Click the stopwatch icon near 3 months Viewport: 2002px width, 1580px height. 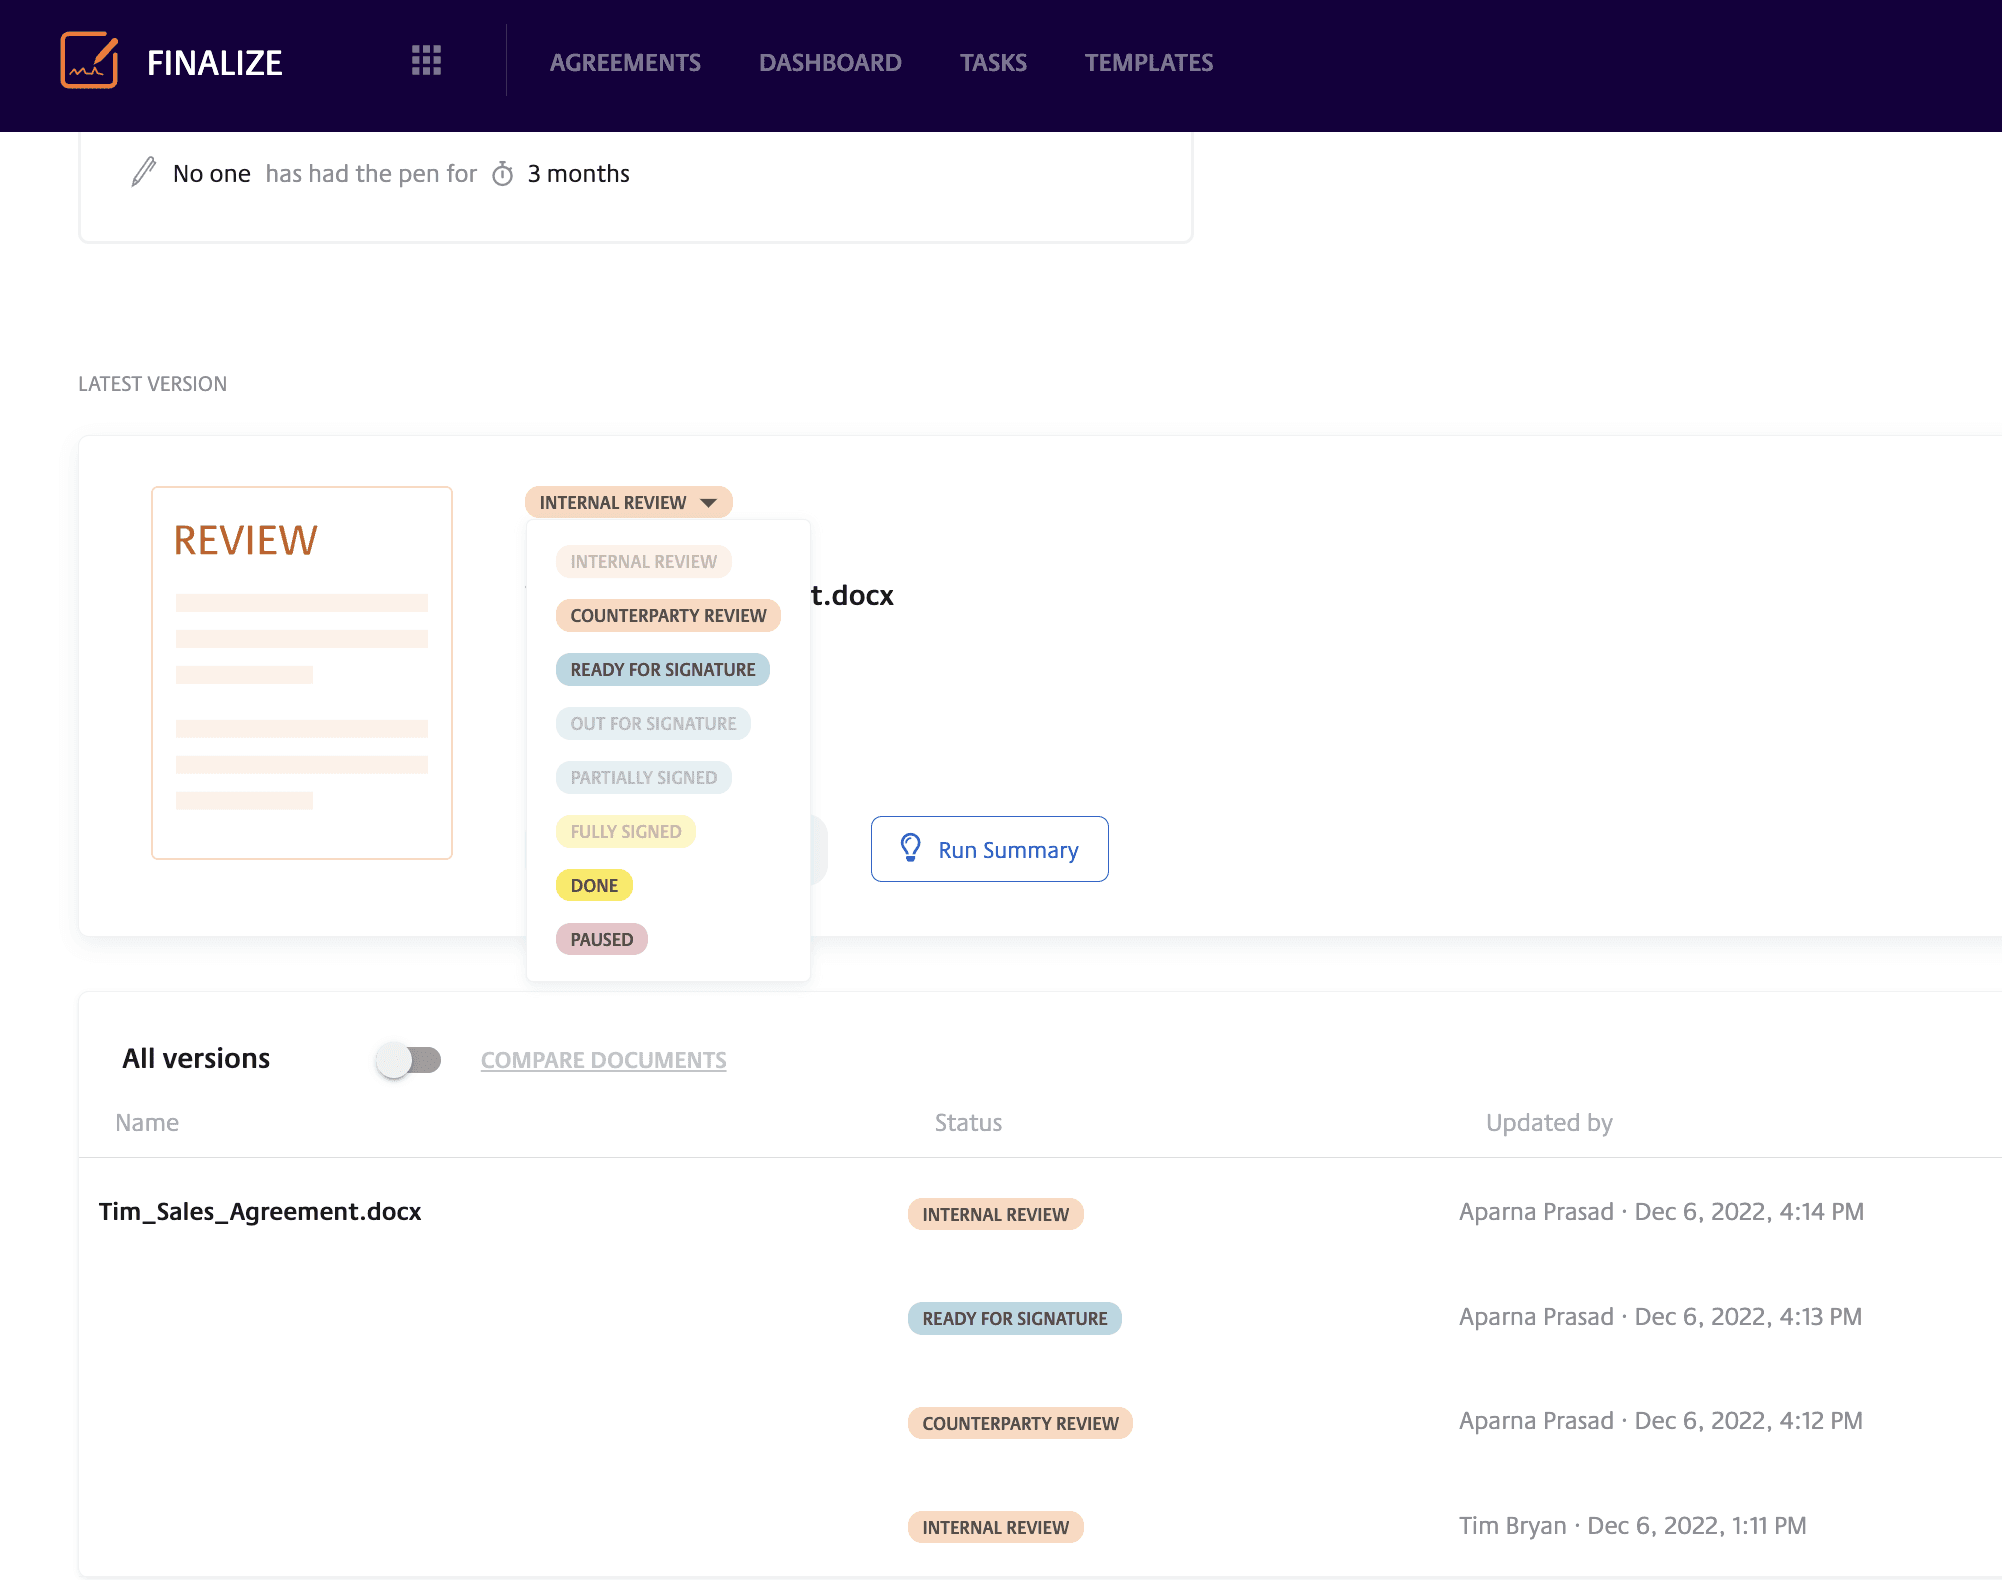(x=503, y=174)
